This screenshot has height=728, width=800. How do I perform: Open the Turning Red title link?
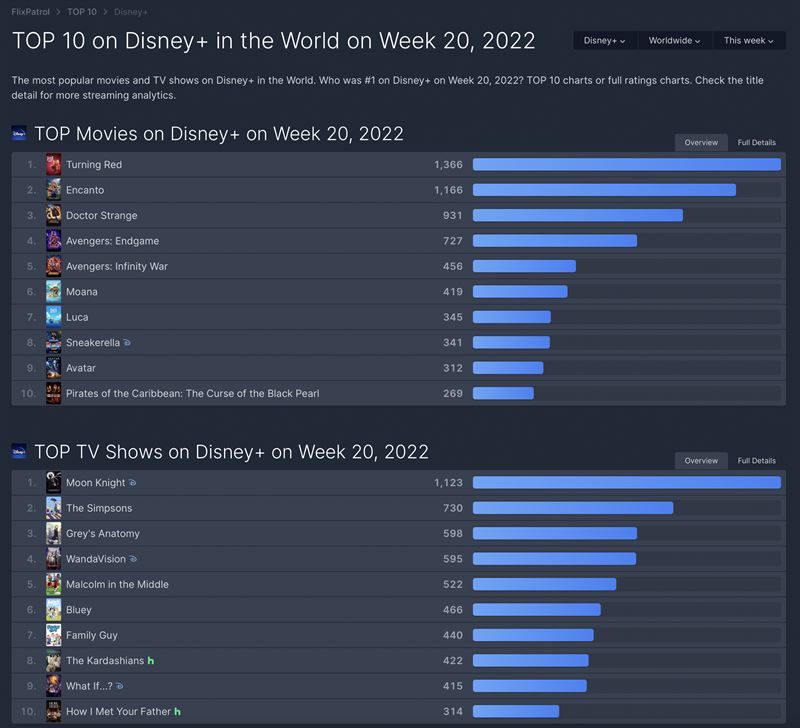point(94,164)
